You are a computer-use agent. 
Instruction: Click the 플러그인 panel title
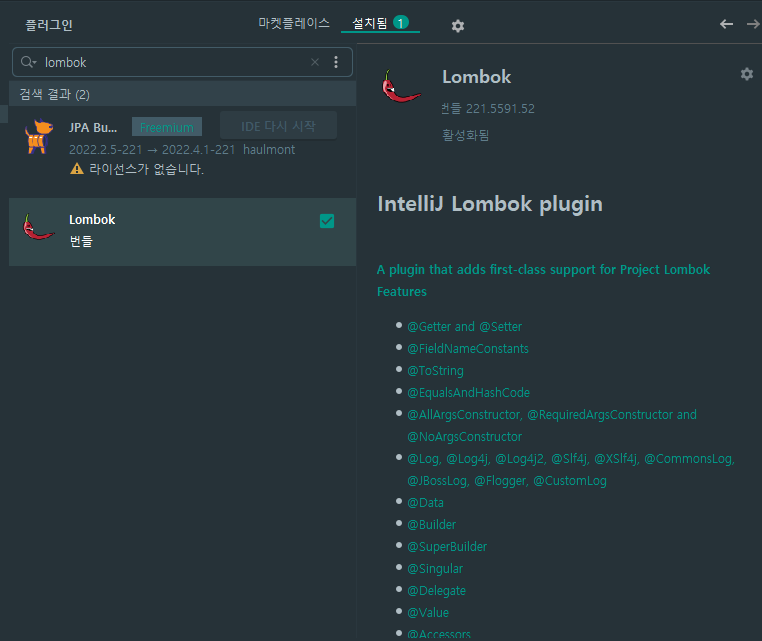(49, 25)
